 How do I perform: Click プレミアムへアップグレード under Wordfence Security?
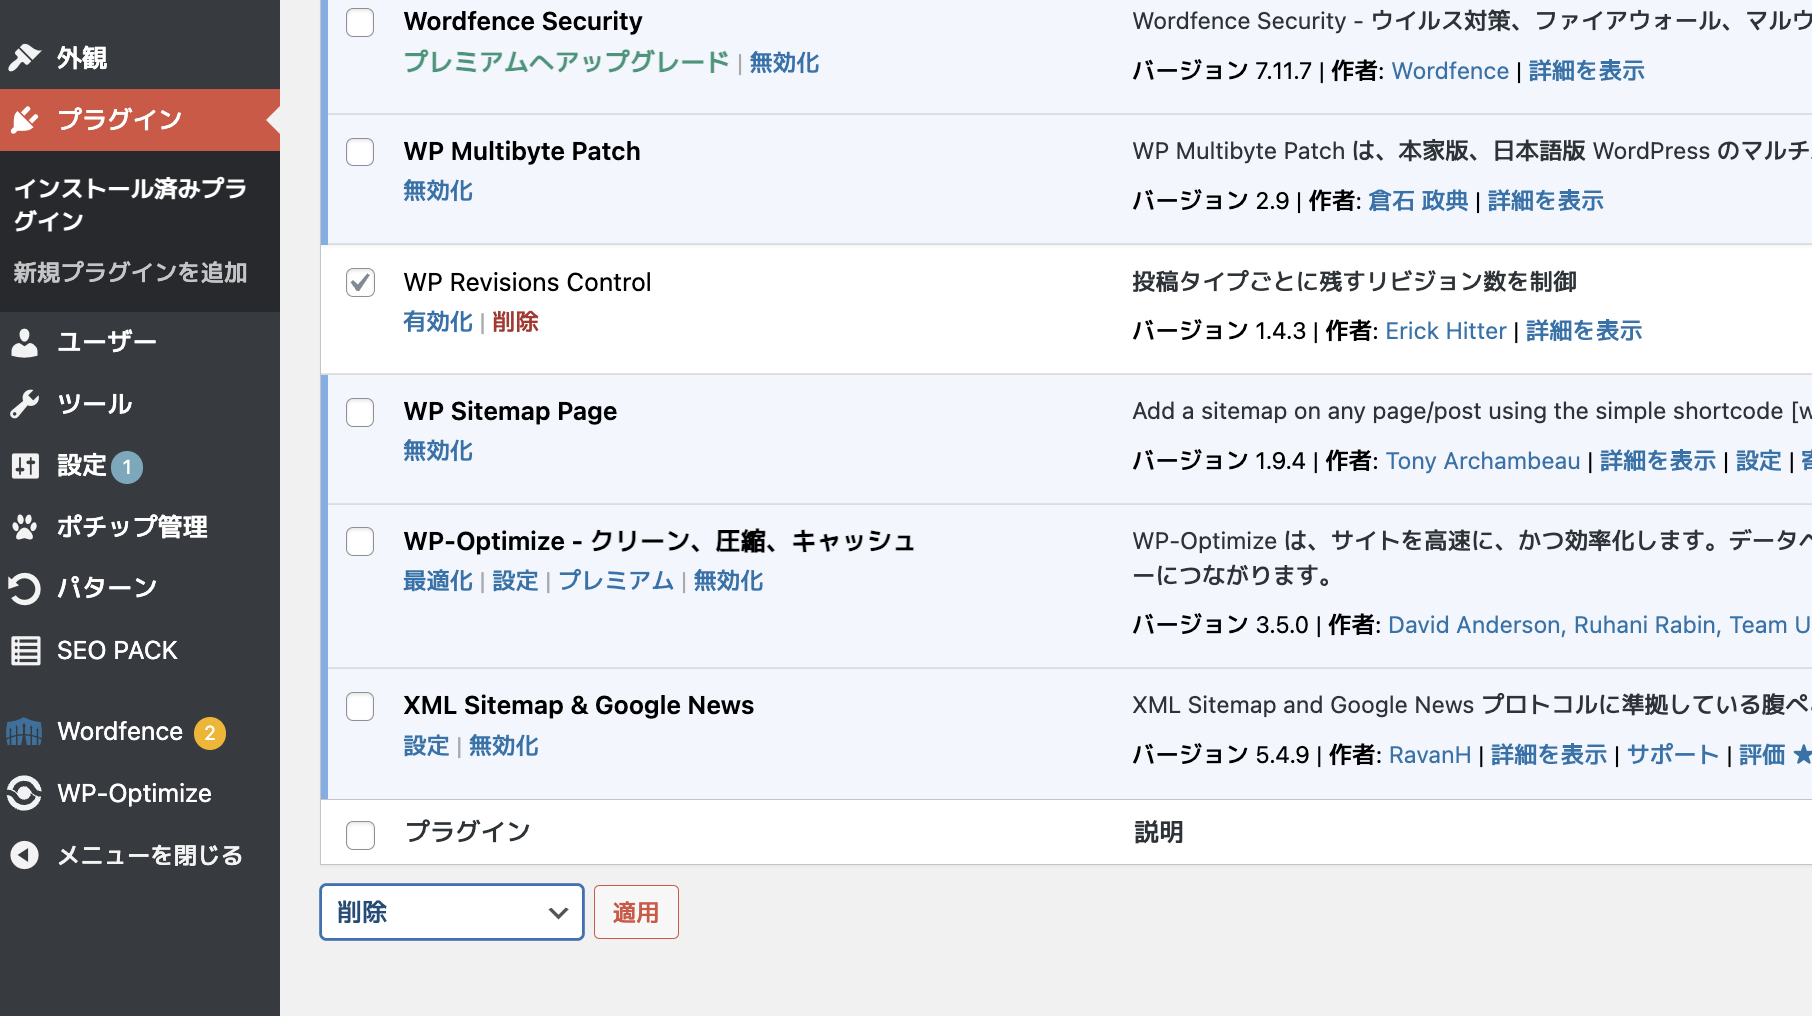pos(566,62)
